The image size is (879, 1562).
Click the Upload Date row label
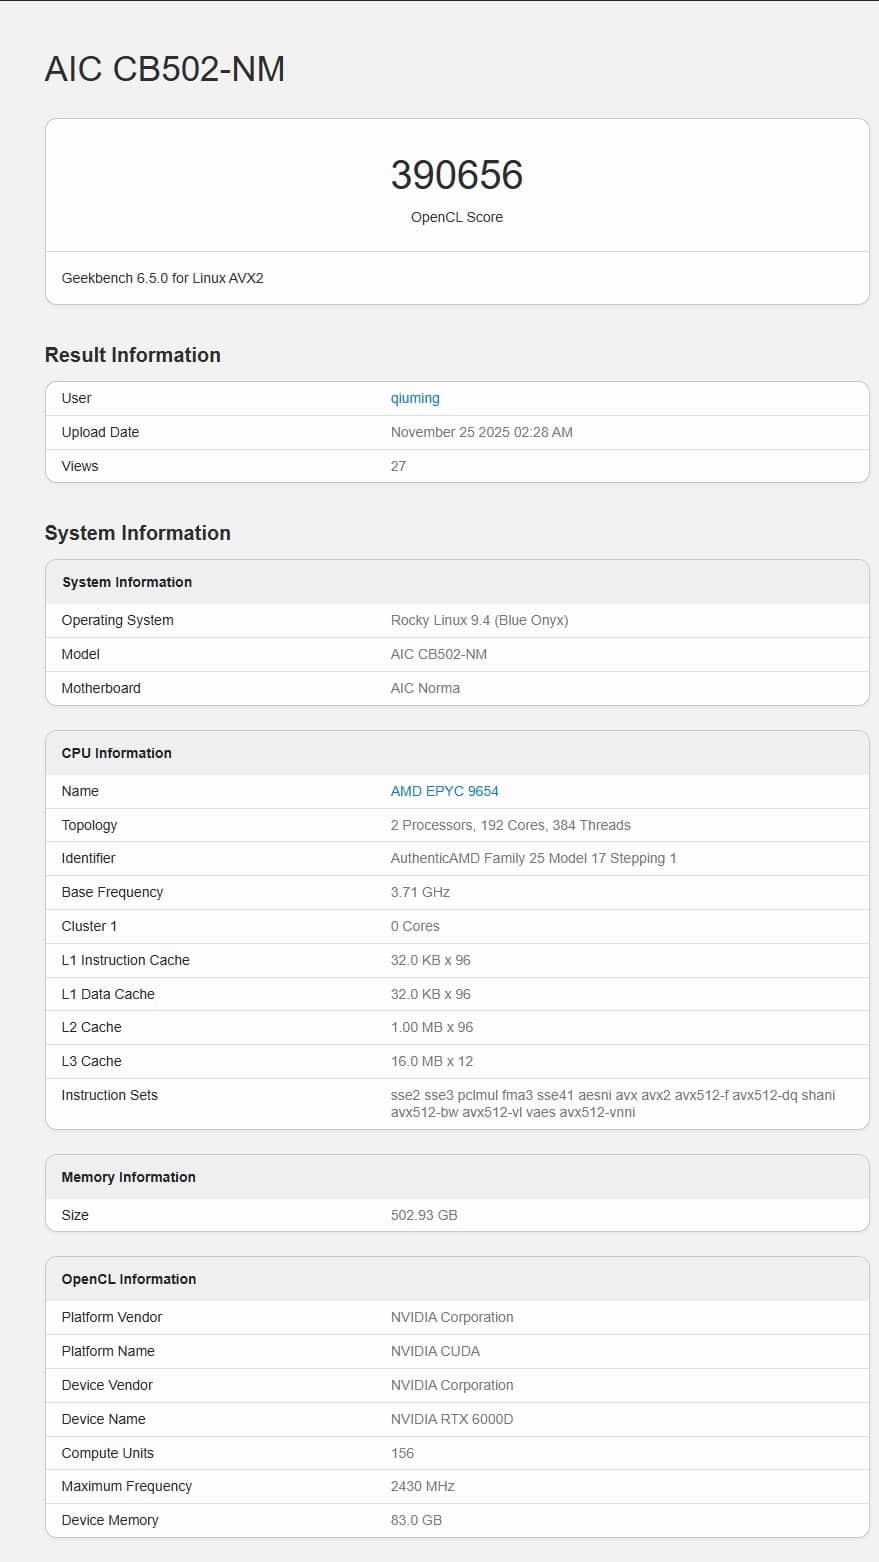(x=100, y=432)
